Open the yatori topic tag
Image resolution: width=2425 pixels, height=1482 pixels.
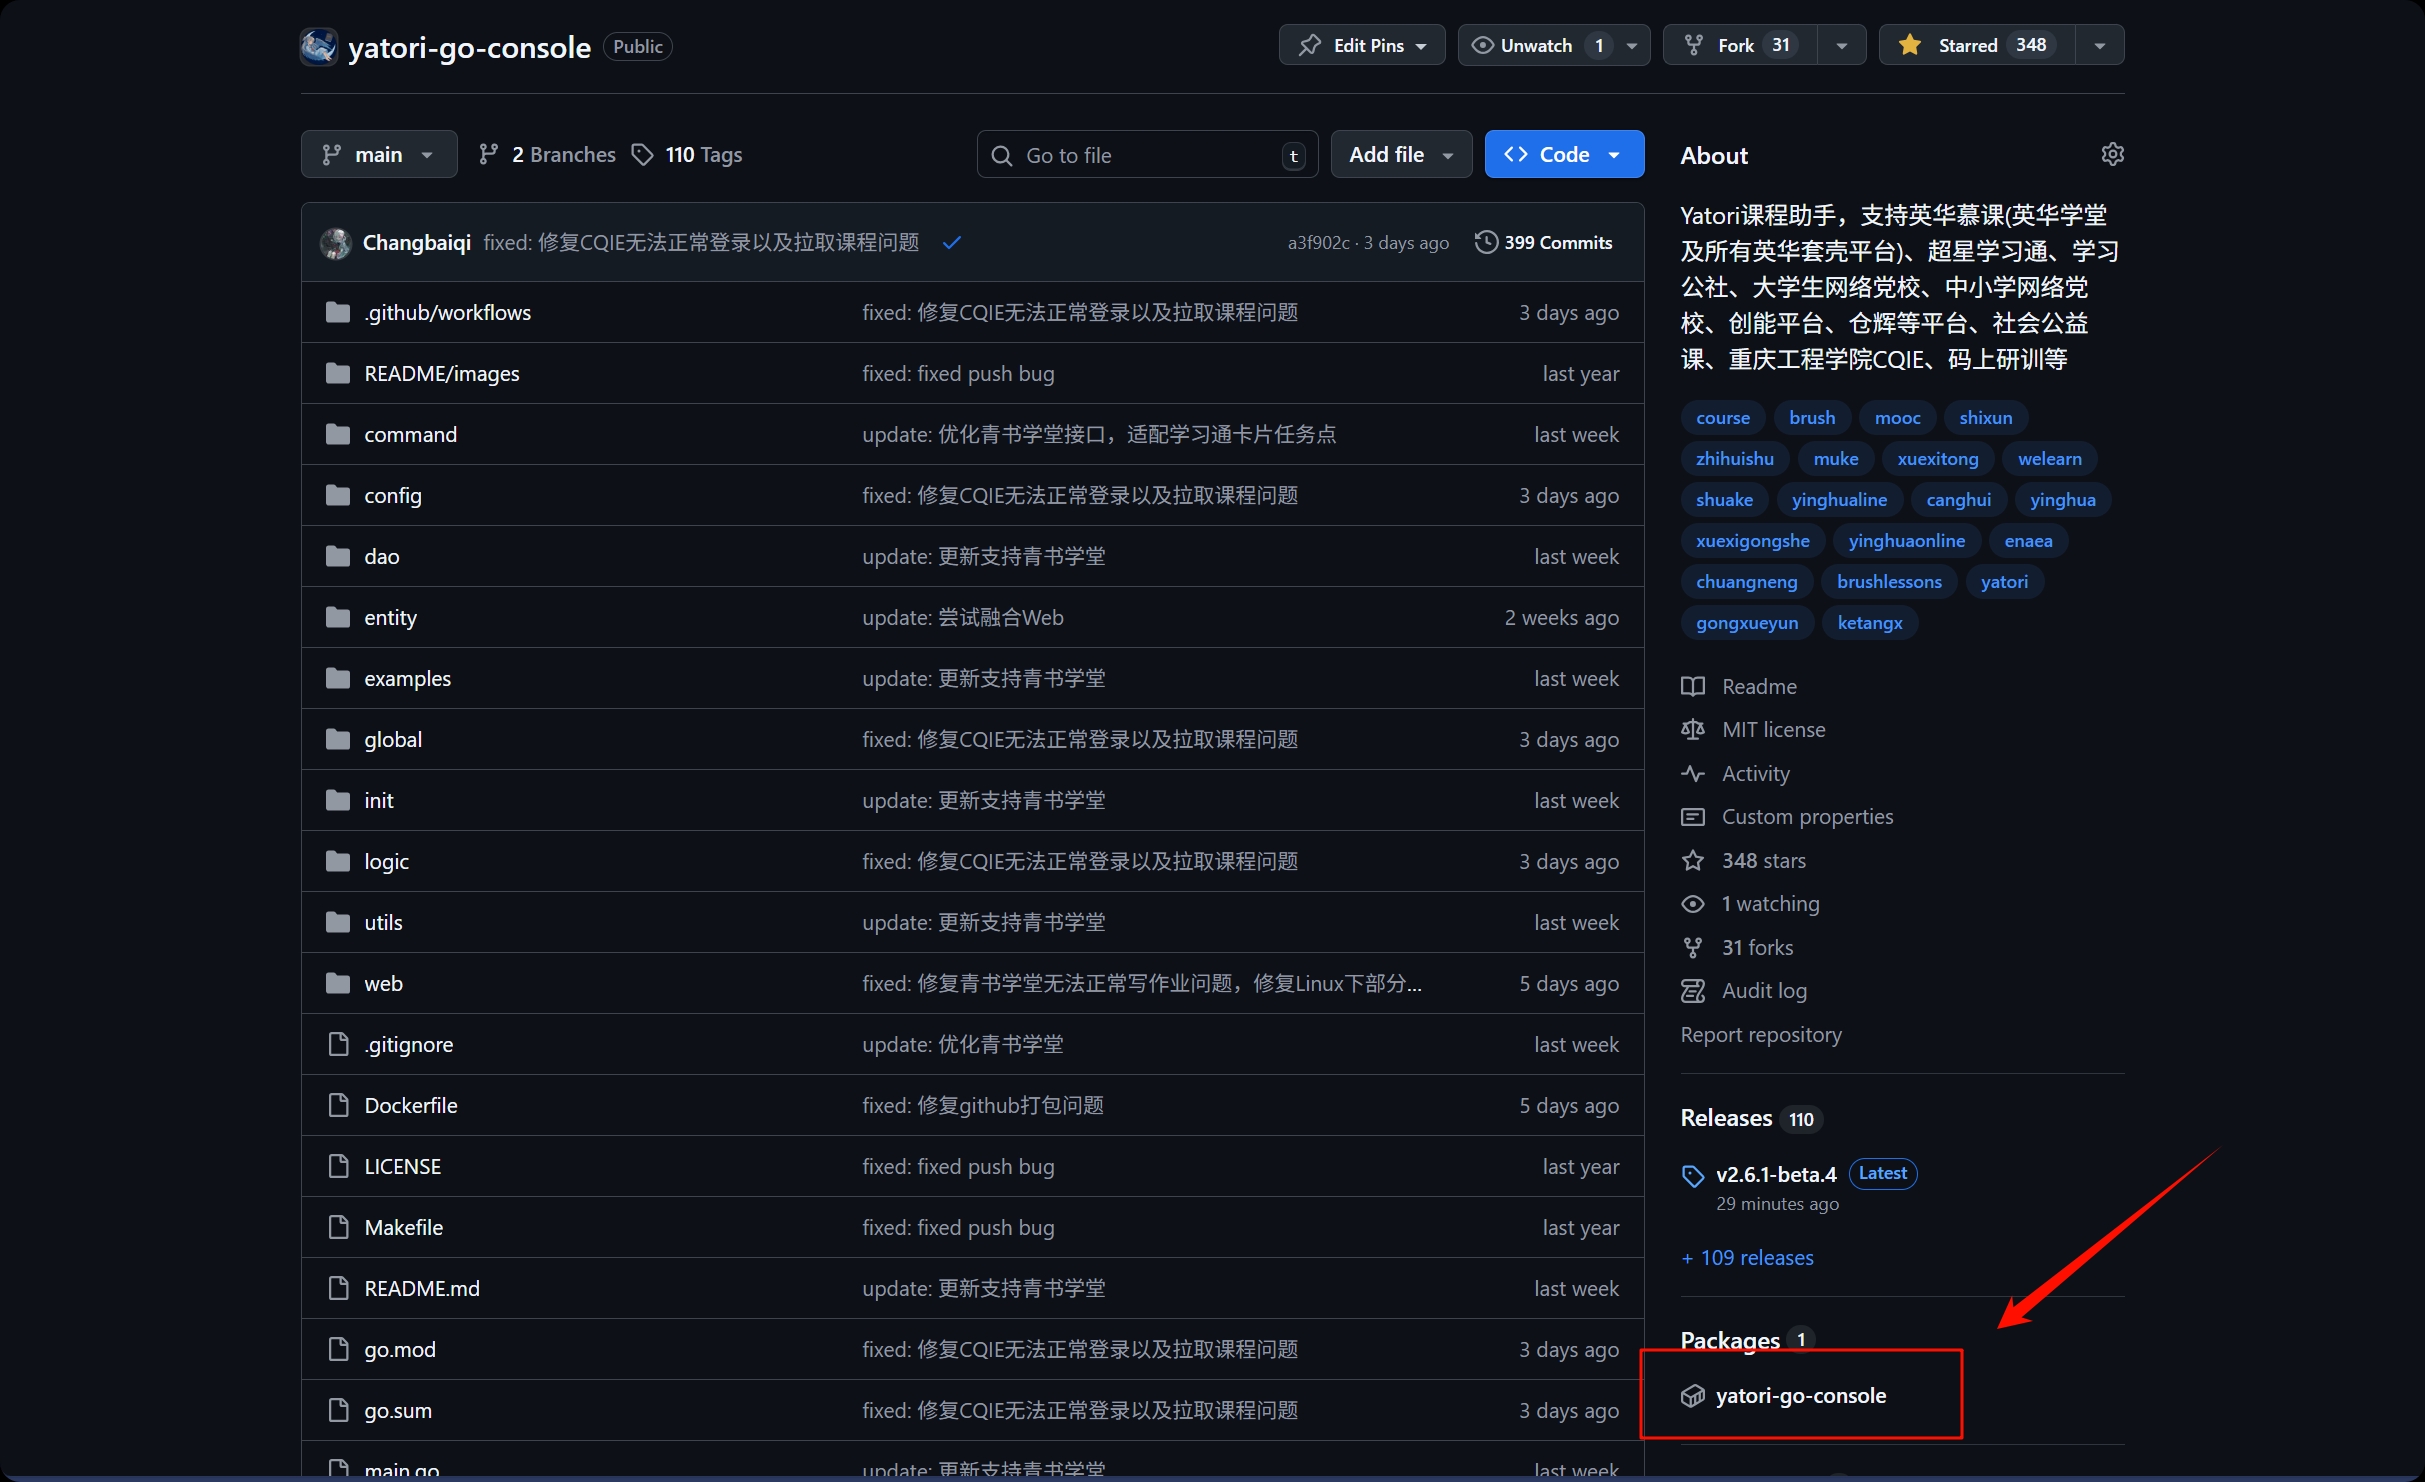(2004, 581)
